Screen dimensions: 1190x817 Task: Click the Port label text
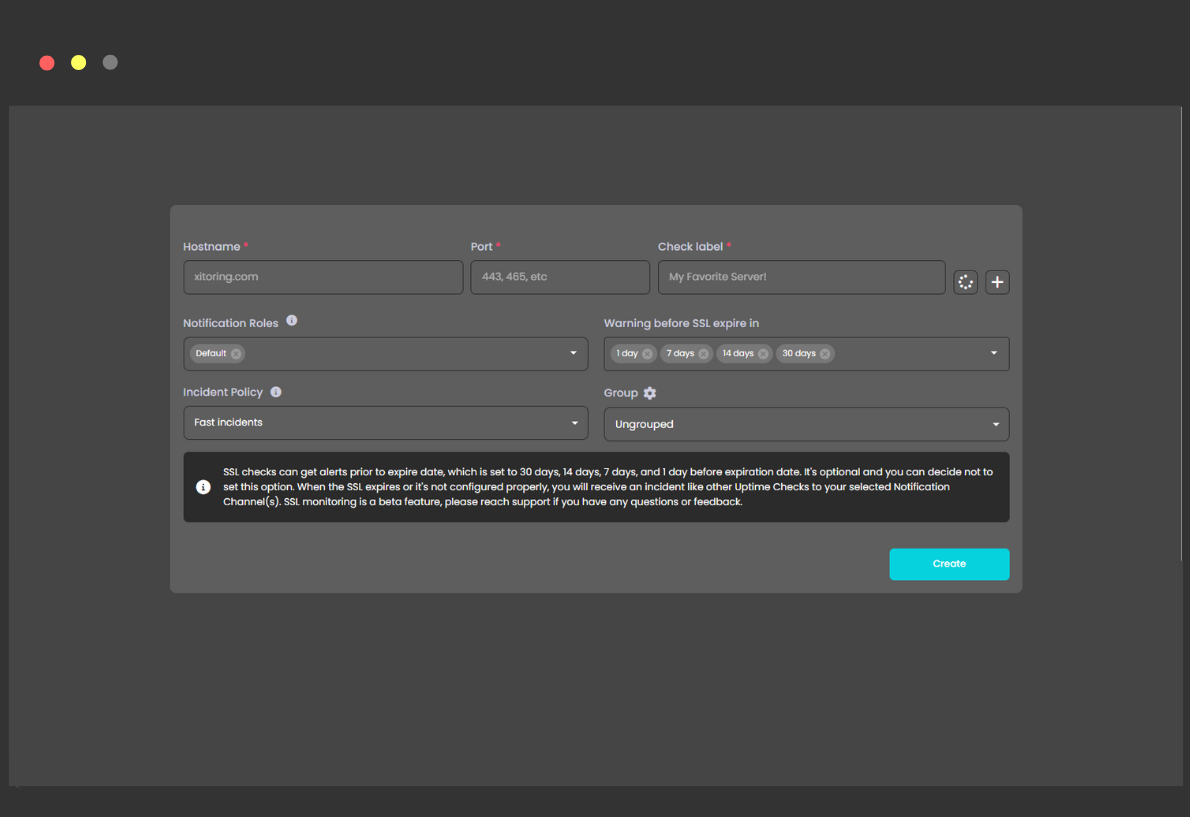tap(481, 247)
